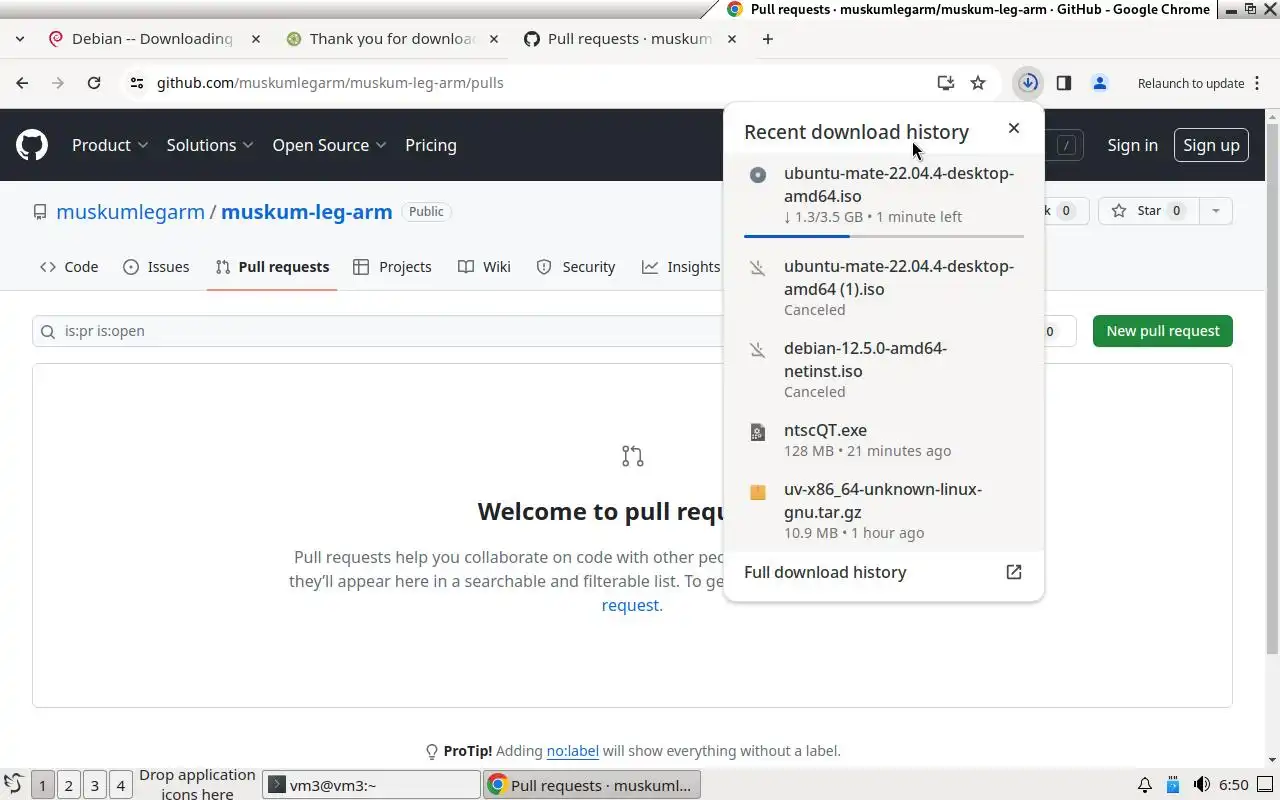Go back to previous page
The image size is (1280, 800).
click(x=22, y=83)
